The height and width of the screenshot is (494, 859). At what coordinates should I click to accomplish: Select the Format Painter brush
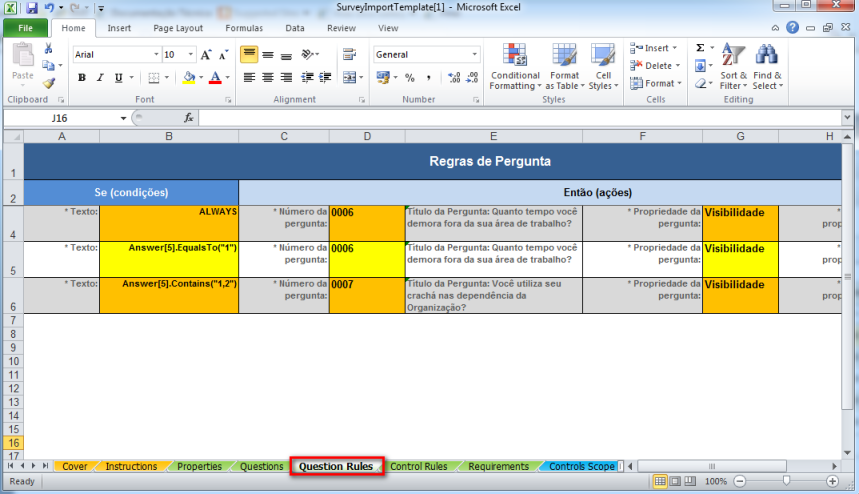(x=49, y=83)
